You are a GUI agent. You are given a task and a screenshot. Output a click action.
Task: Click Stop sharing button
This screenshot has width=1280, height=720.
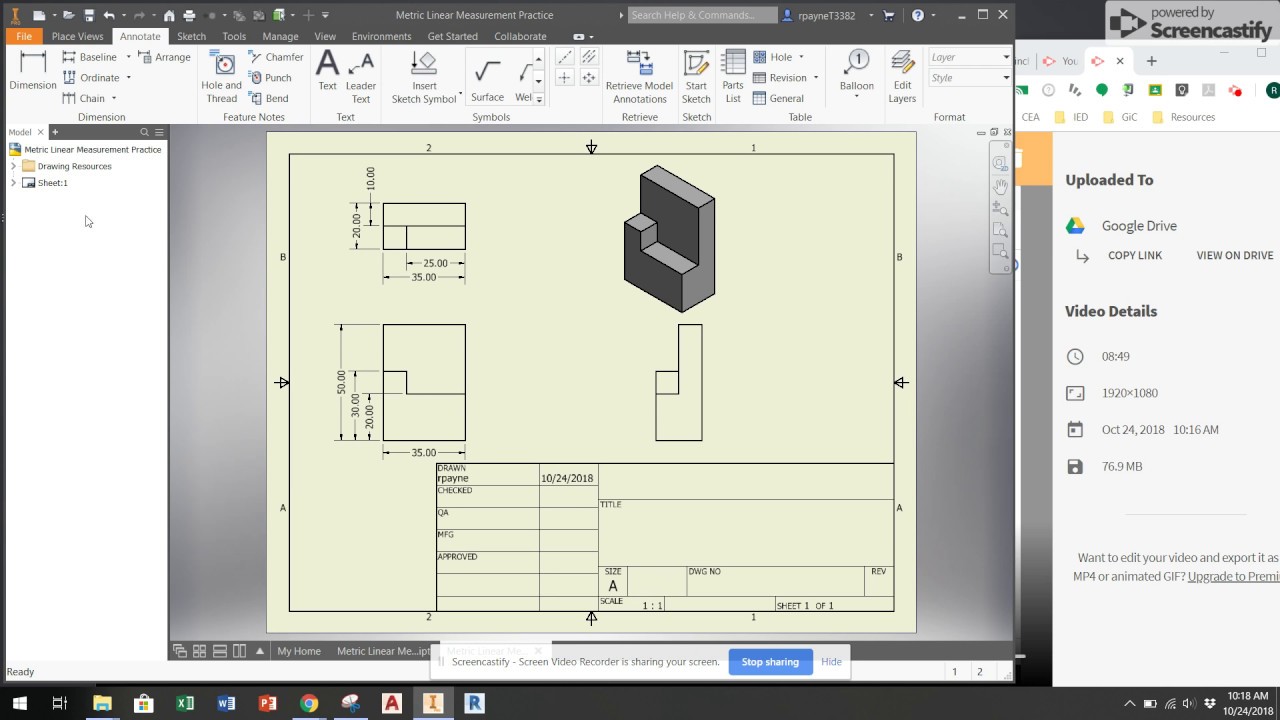coord(770,662)
